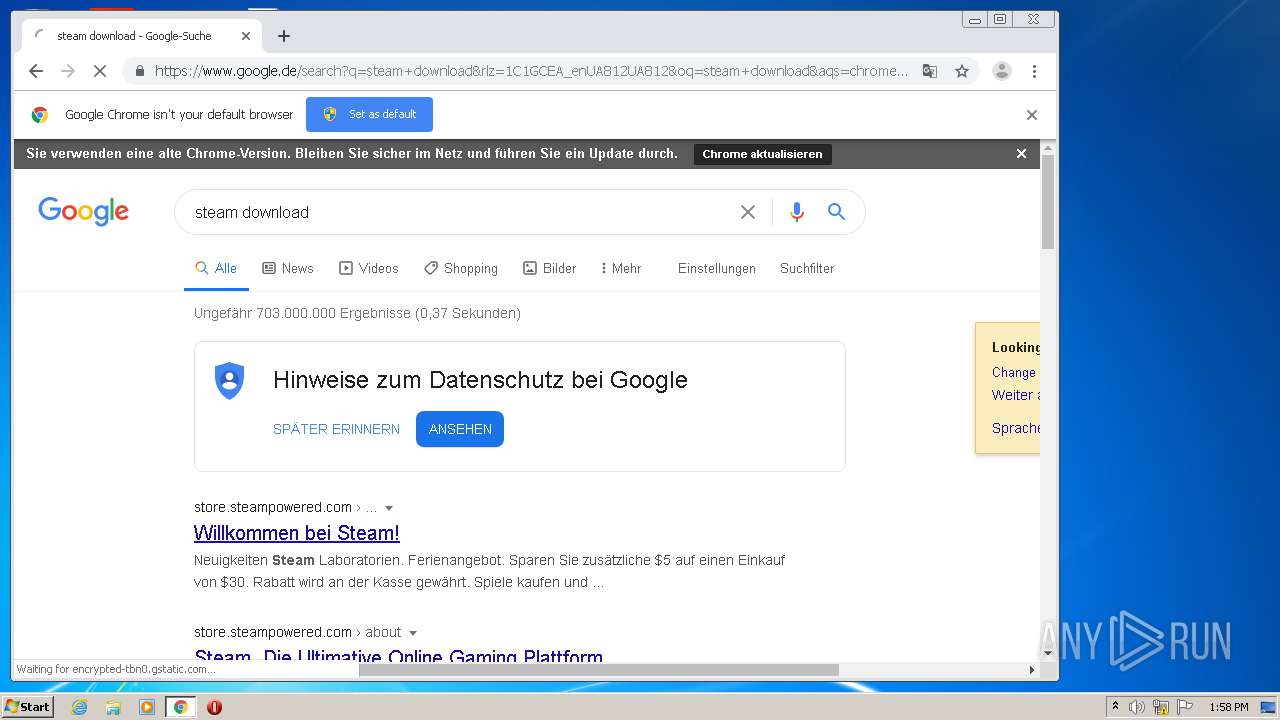Image resolution: width=1280 pixels, height=720 pixels.
Task: Submit search with the magnifier icon
Action: coord(836,212)
